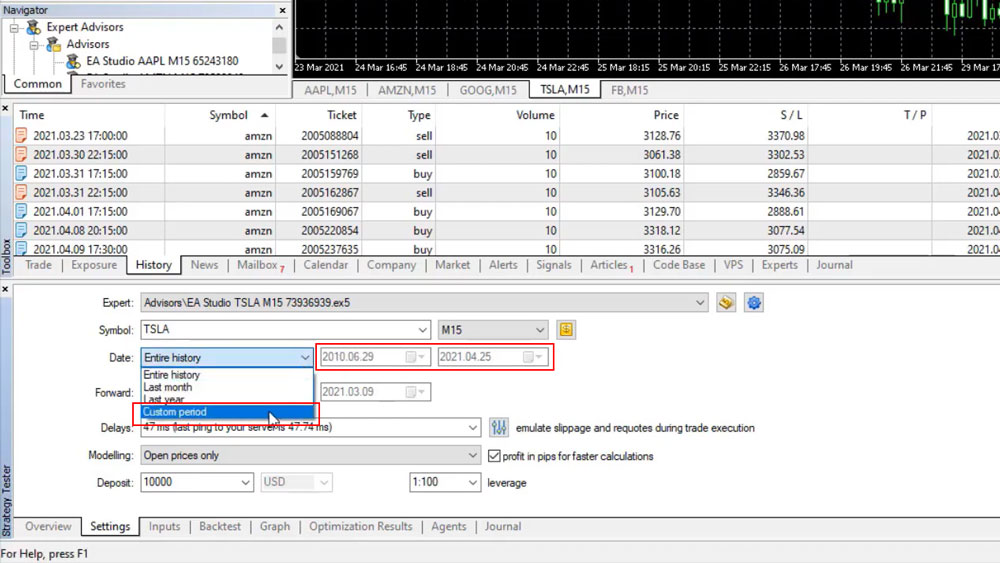Click end date field 2021.04.25
Screen dimensions: 1000x563
point(492,357)
